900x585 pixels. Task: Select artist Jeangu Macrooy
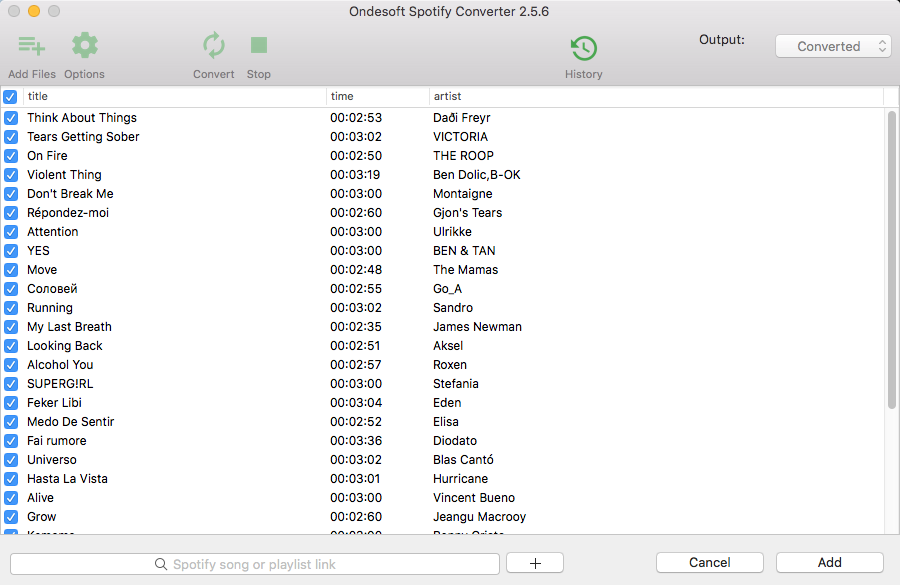479,517
